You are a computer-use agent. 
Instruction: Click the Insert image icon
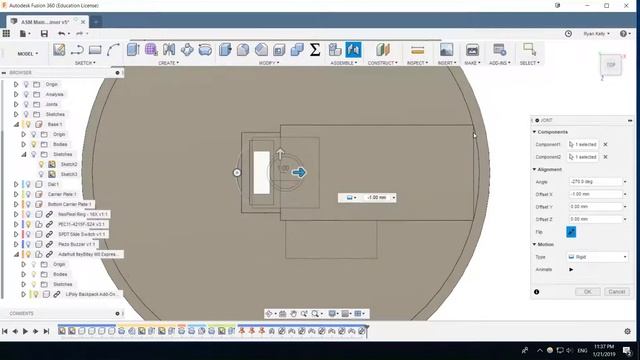point(446,50)
